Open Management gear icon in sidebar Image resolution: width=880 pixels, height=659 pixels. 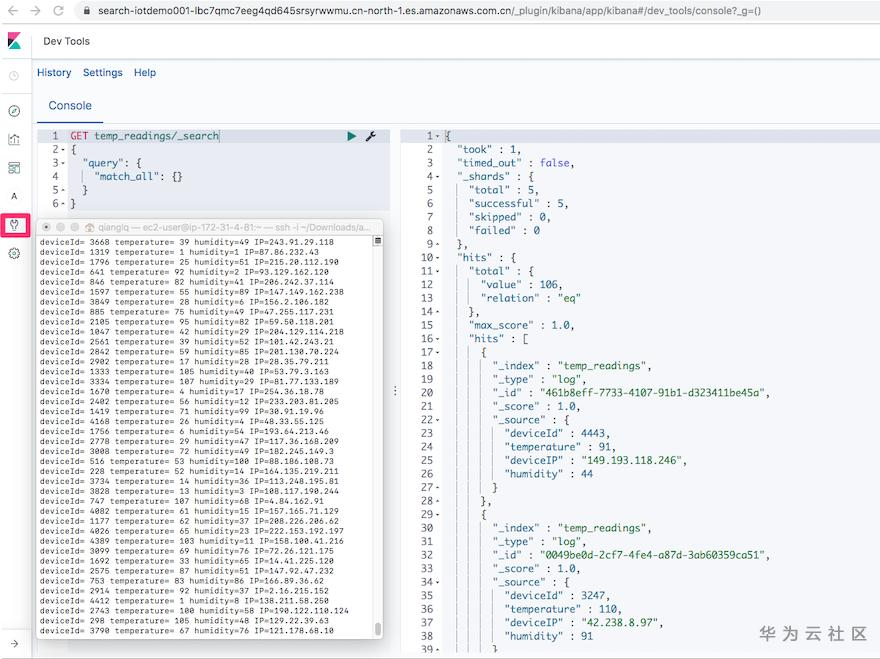(15, 254)
